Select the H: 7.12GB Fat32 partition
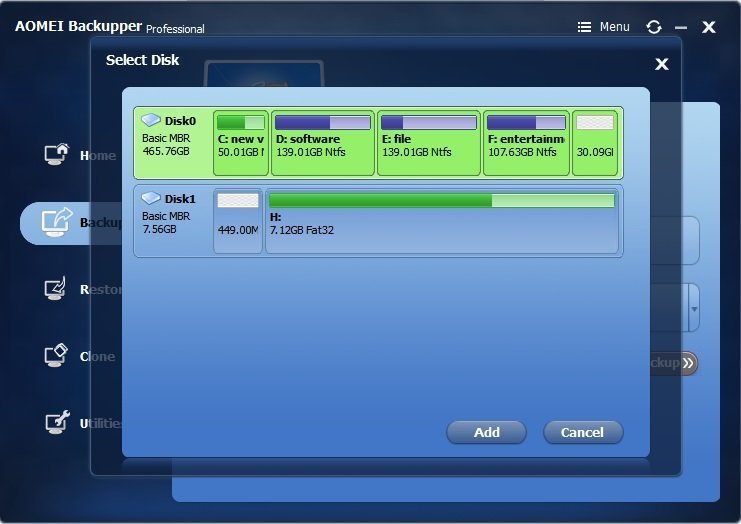Viewport: 741px width, 524px height. [x=442, y=221]
